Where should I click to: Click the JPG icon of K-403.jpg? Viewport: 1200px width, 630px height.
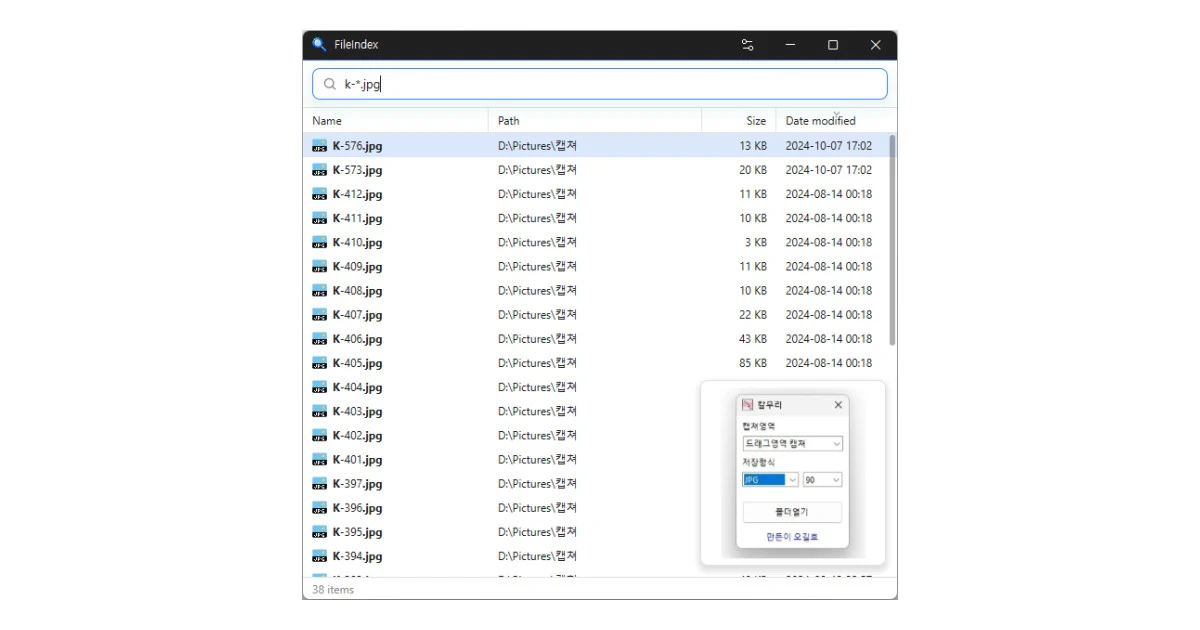coord(320,411)
